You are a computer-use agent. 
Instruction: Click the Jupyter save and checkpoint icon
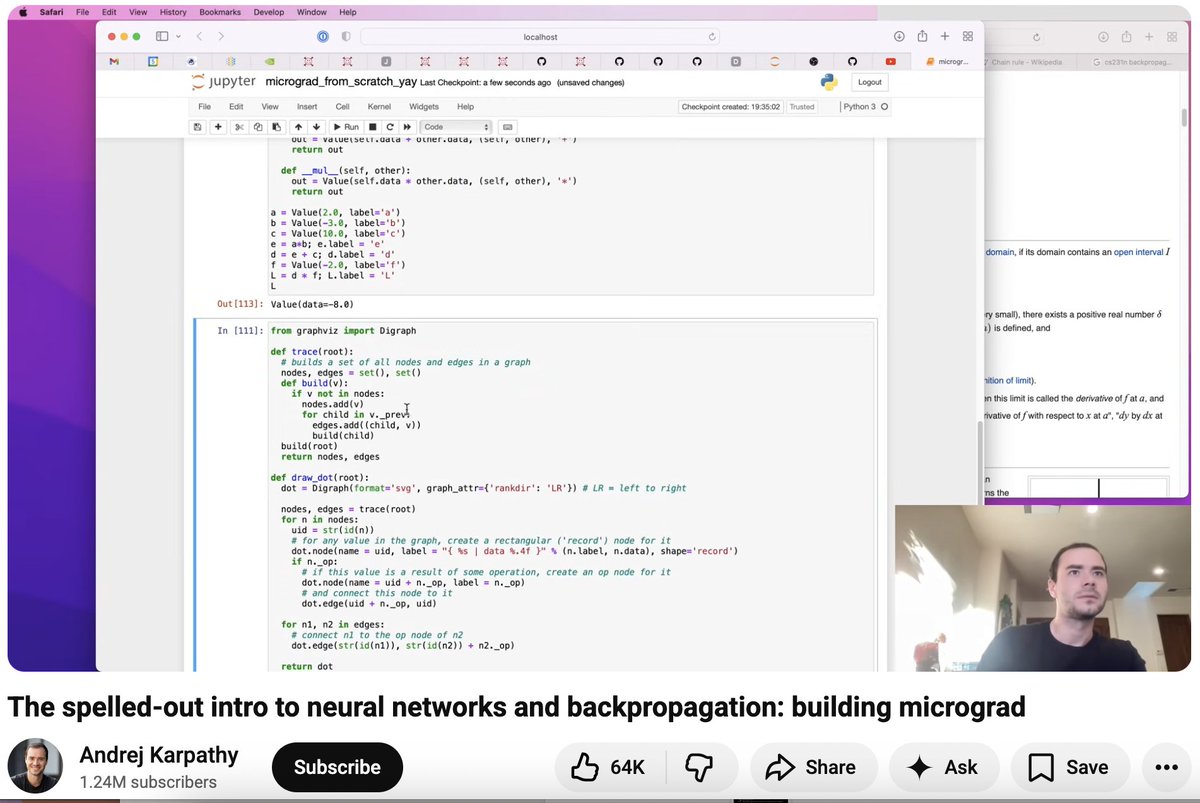(198, 127)
